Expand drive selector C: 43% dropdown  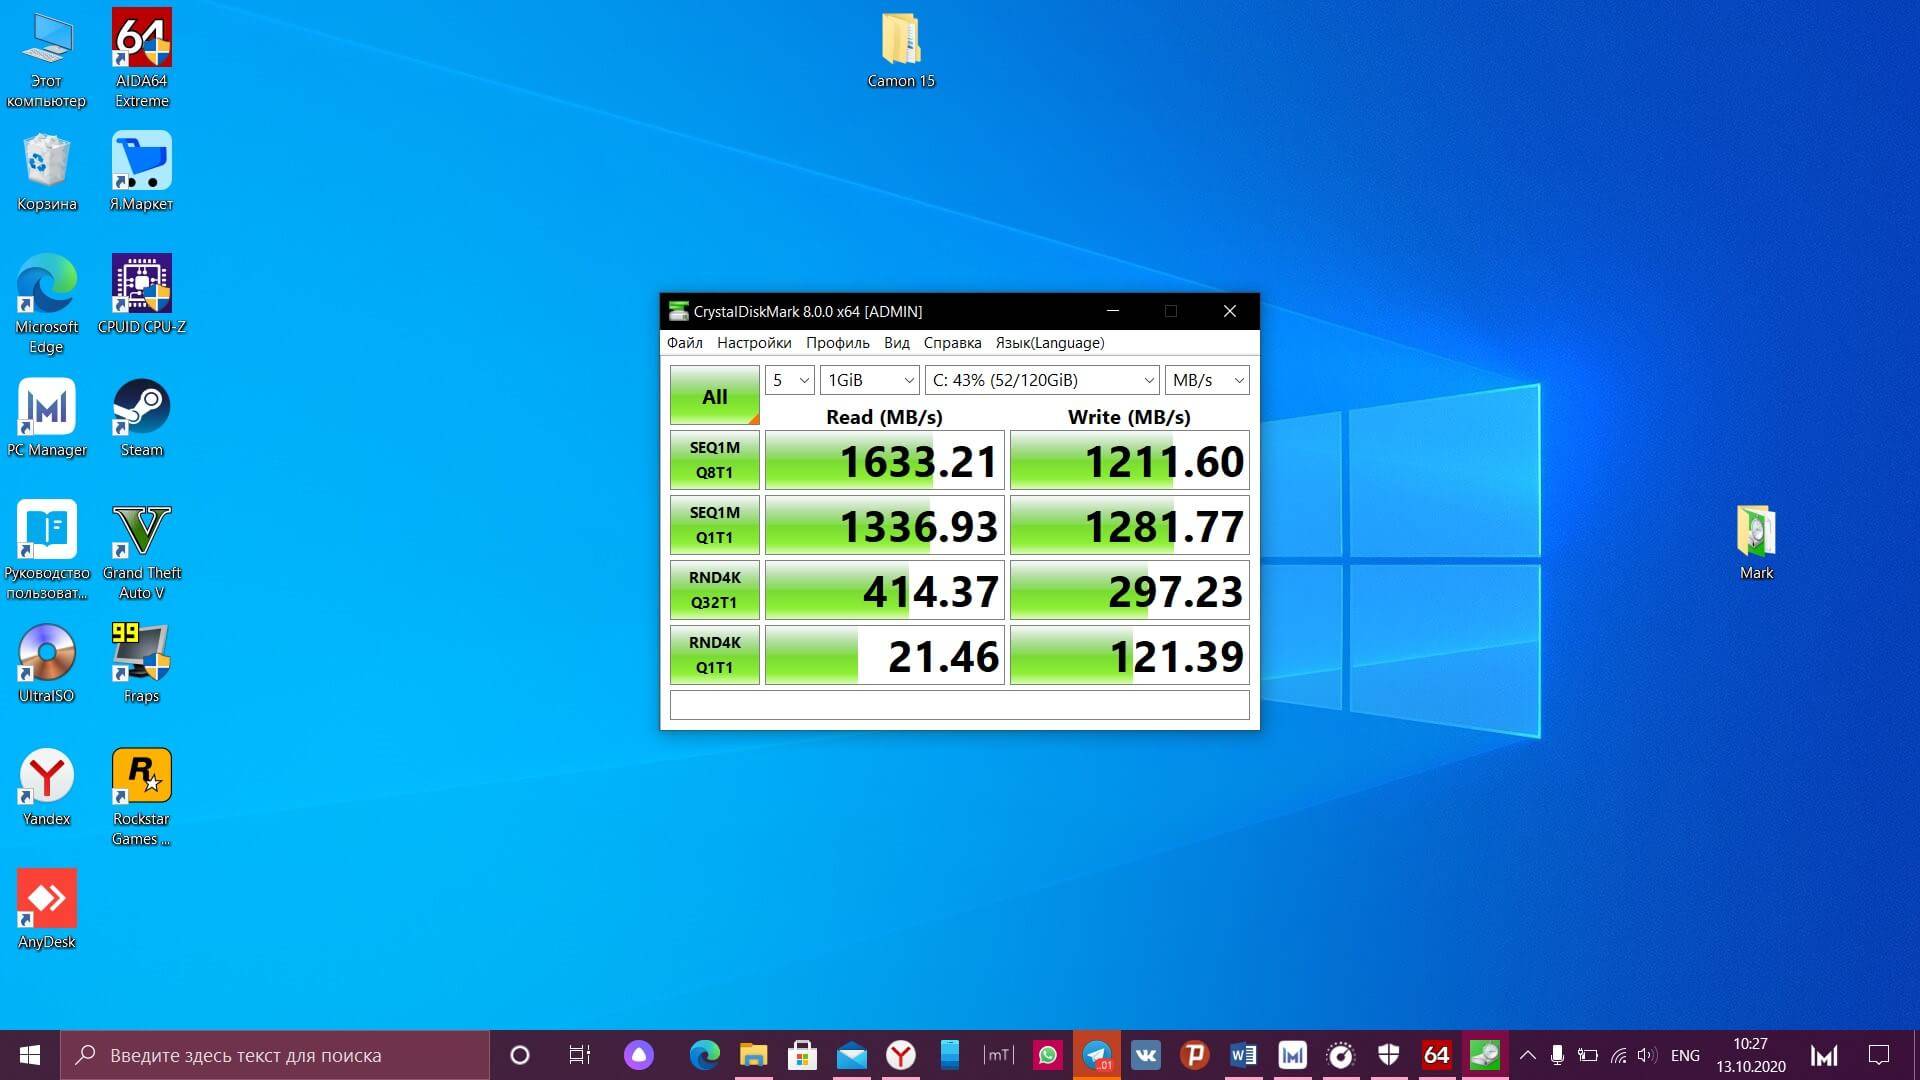1041,380
